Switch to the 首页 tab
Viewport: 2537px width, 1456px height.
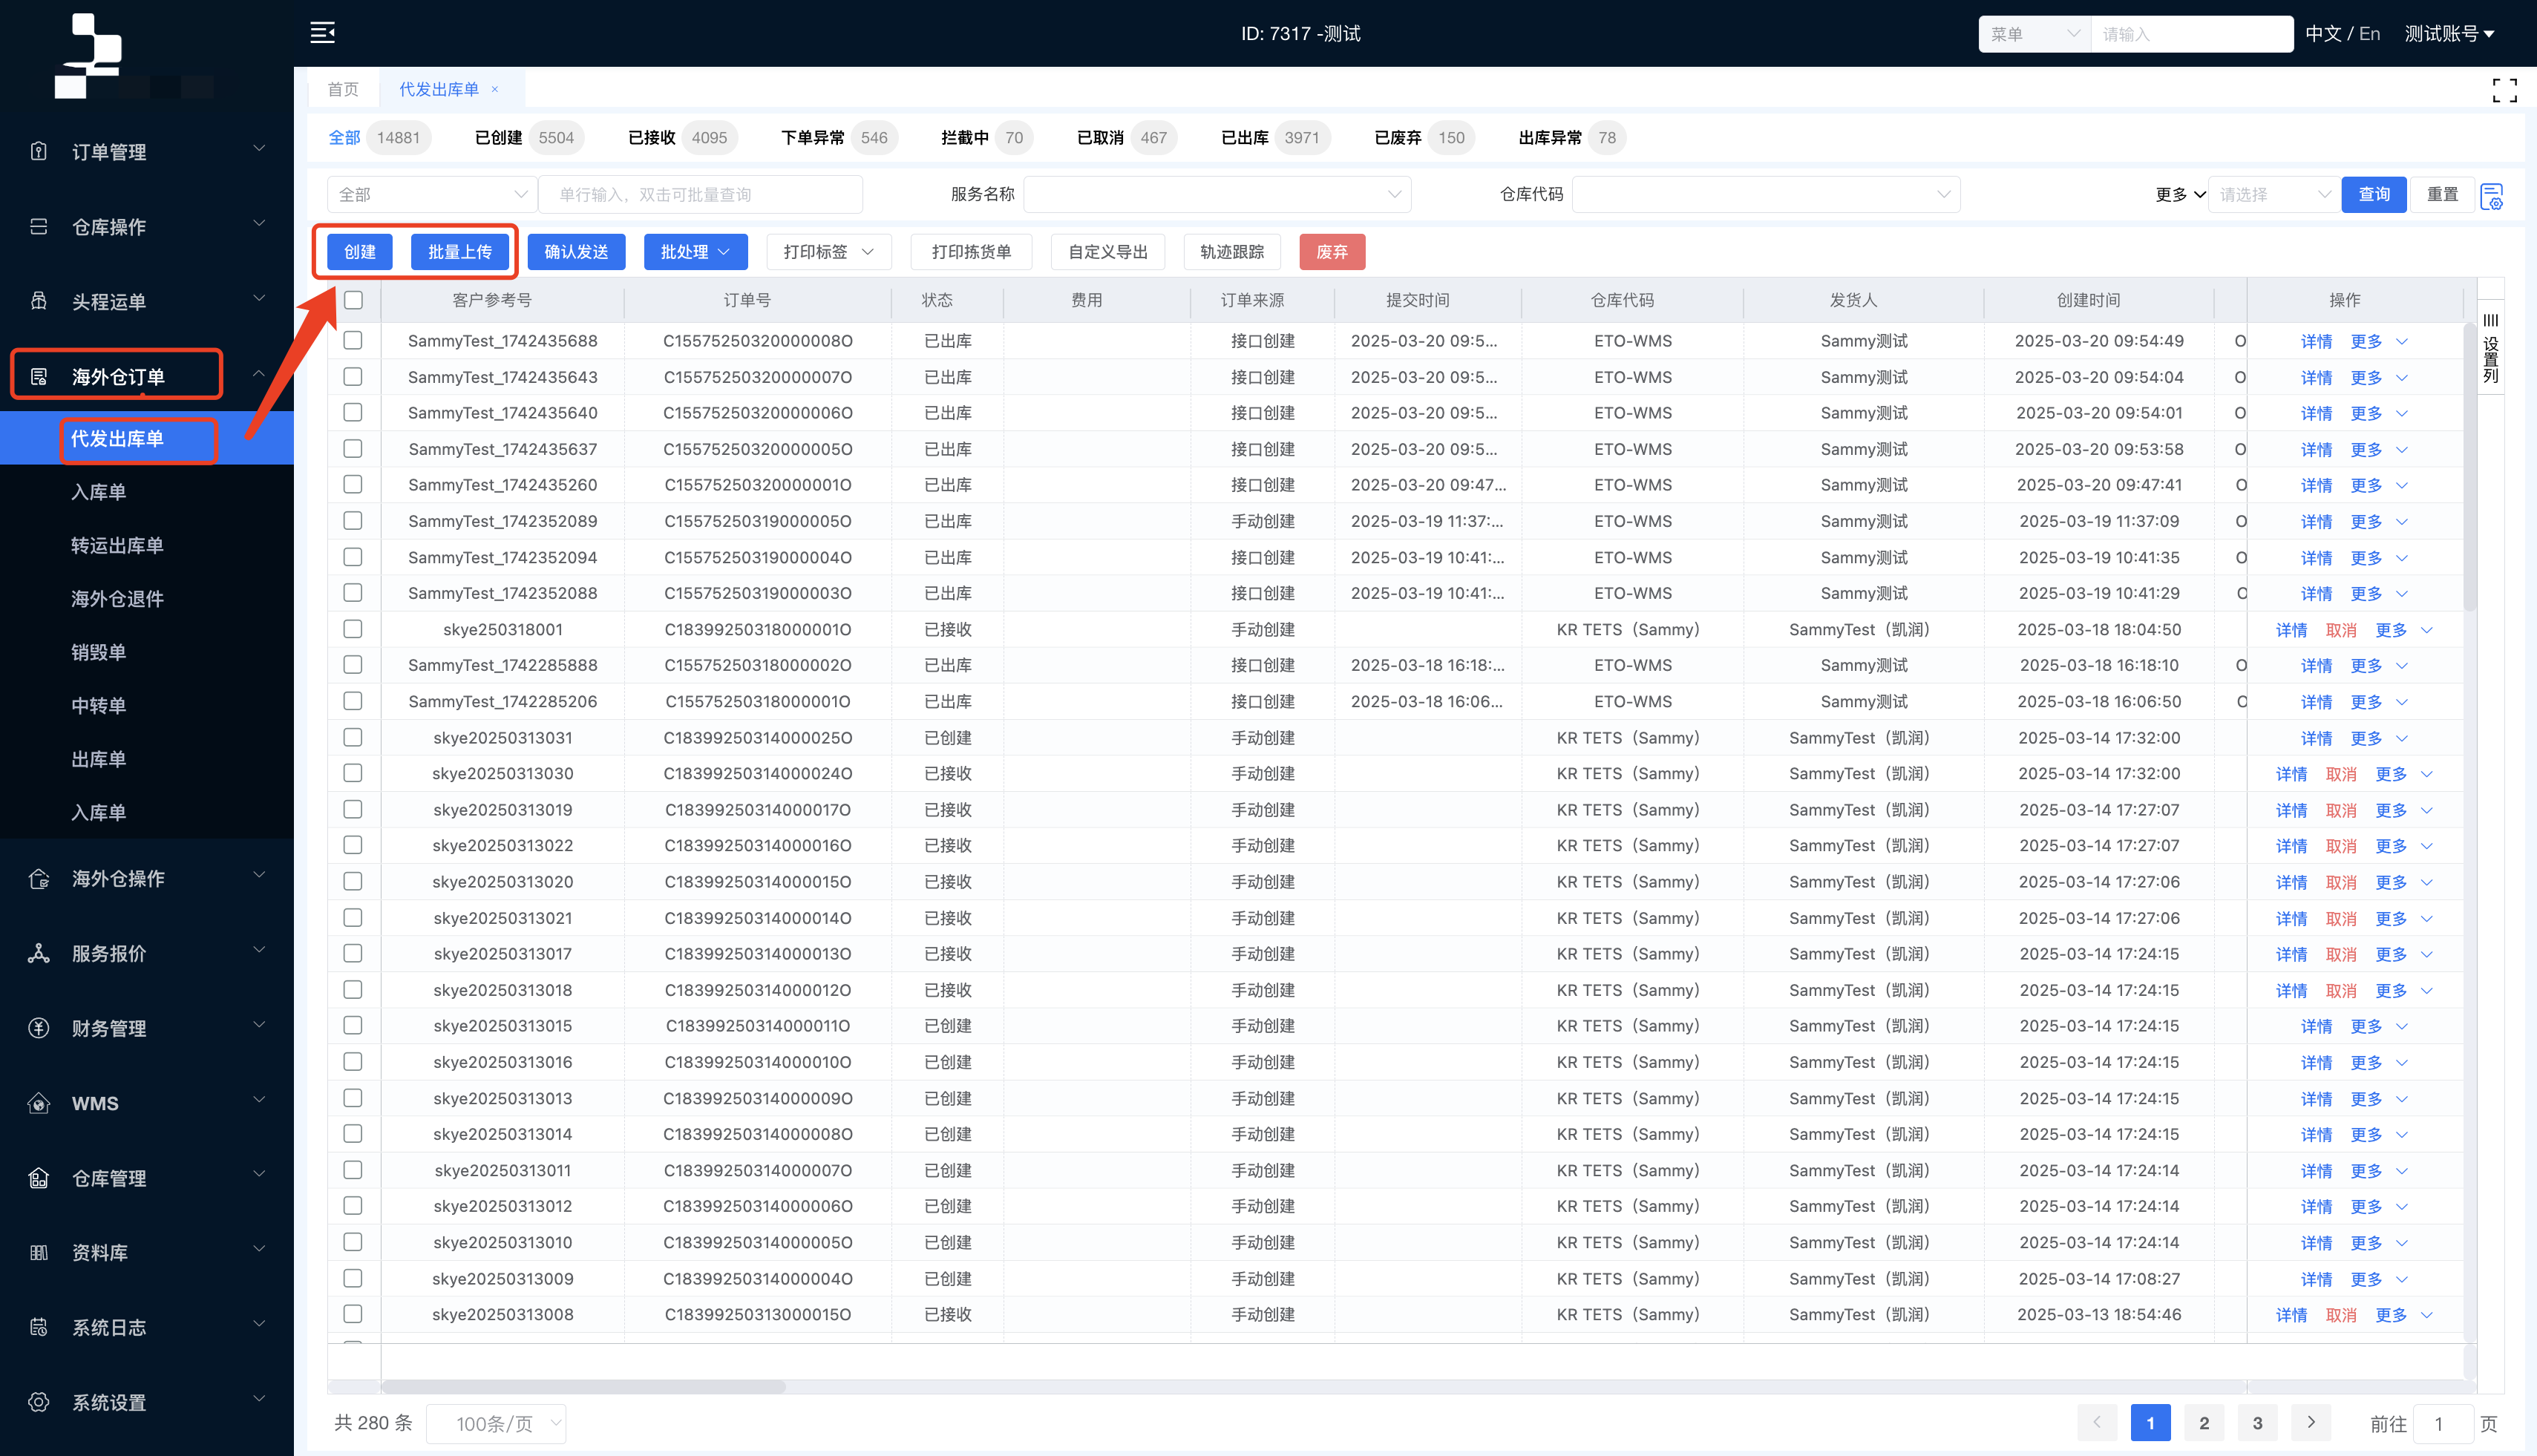pyautogui.click(x=343, y=89)
